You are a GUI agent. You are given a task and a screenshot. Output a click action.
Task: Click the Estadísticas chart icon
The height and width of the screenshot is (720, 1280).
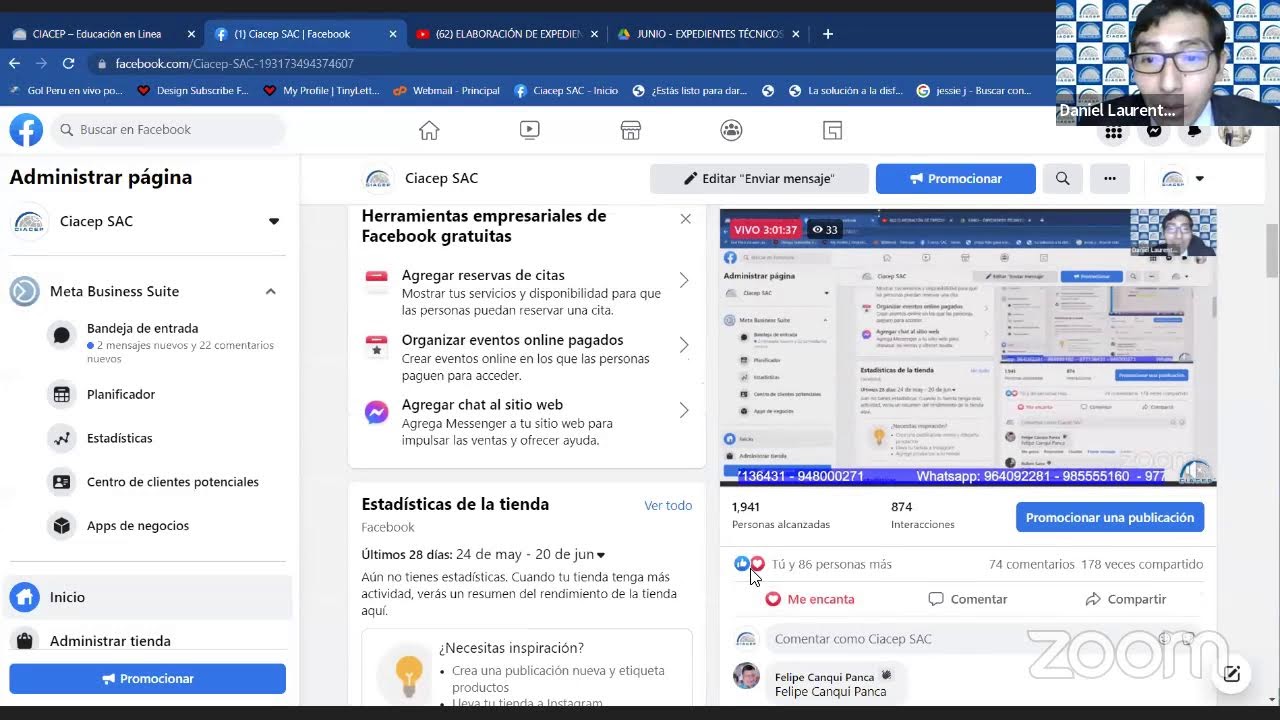pos(62,438)
